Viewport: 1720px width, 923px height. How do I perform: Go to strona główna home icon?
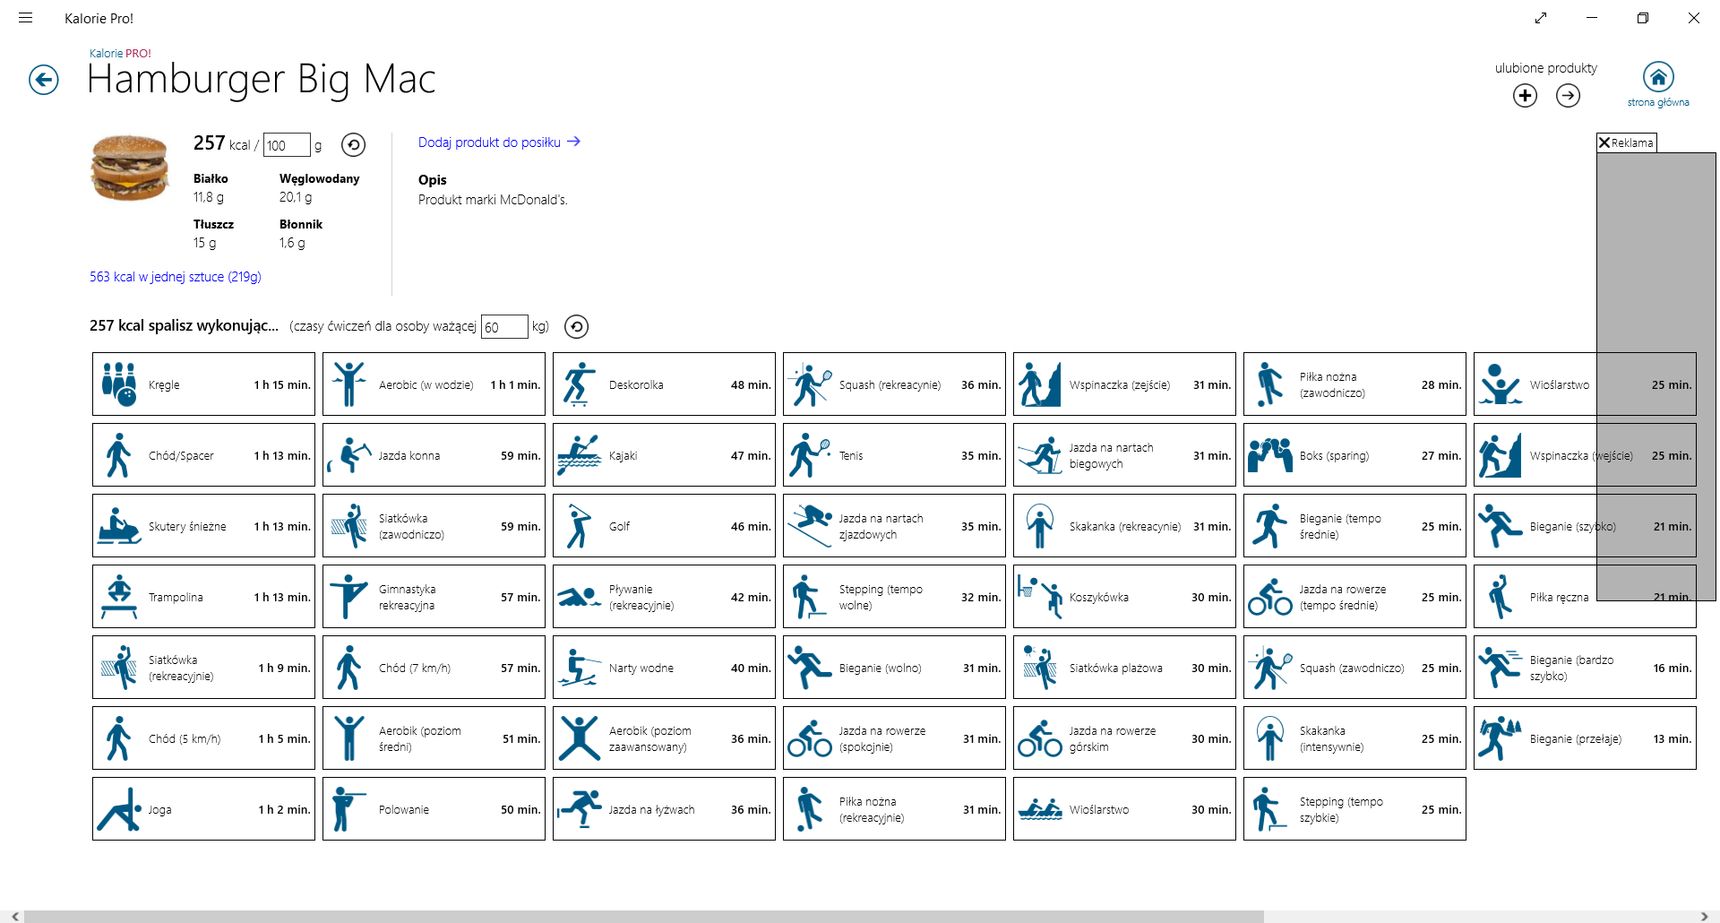click(1658, 77)
